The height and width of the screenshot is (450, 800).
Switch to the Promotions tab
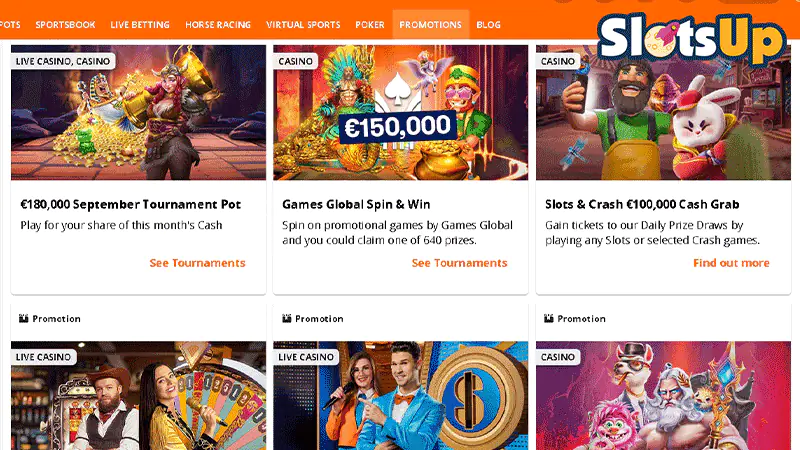(x=431, y=24)
